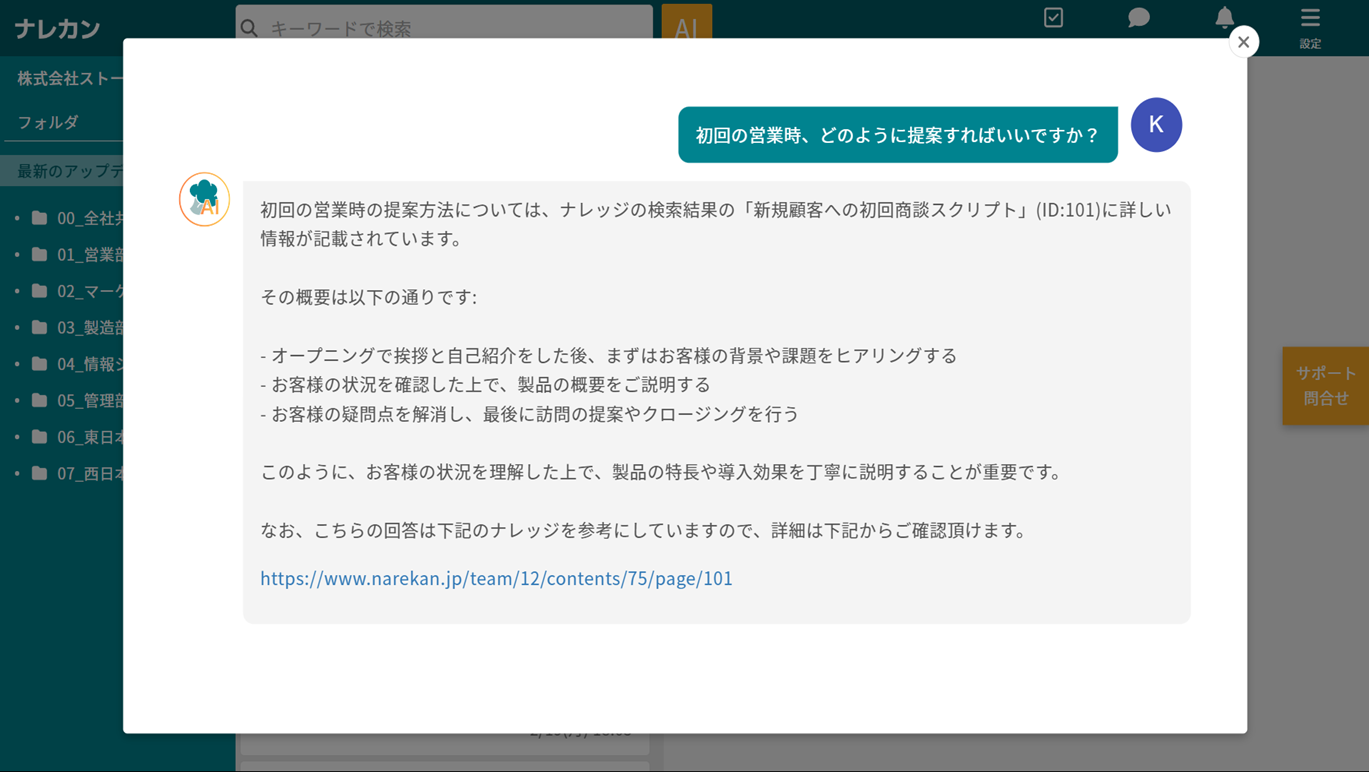The height and width of the screenshot is (772, 1369).
Task: Click the line starting その概要は以下の通りです
Action: [369, 297]
